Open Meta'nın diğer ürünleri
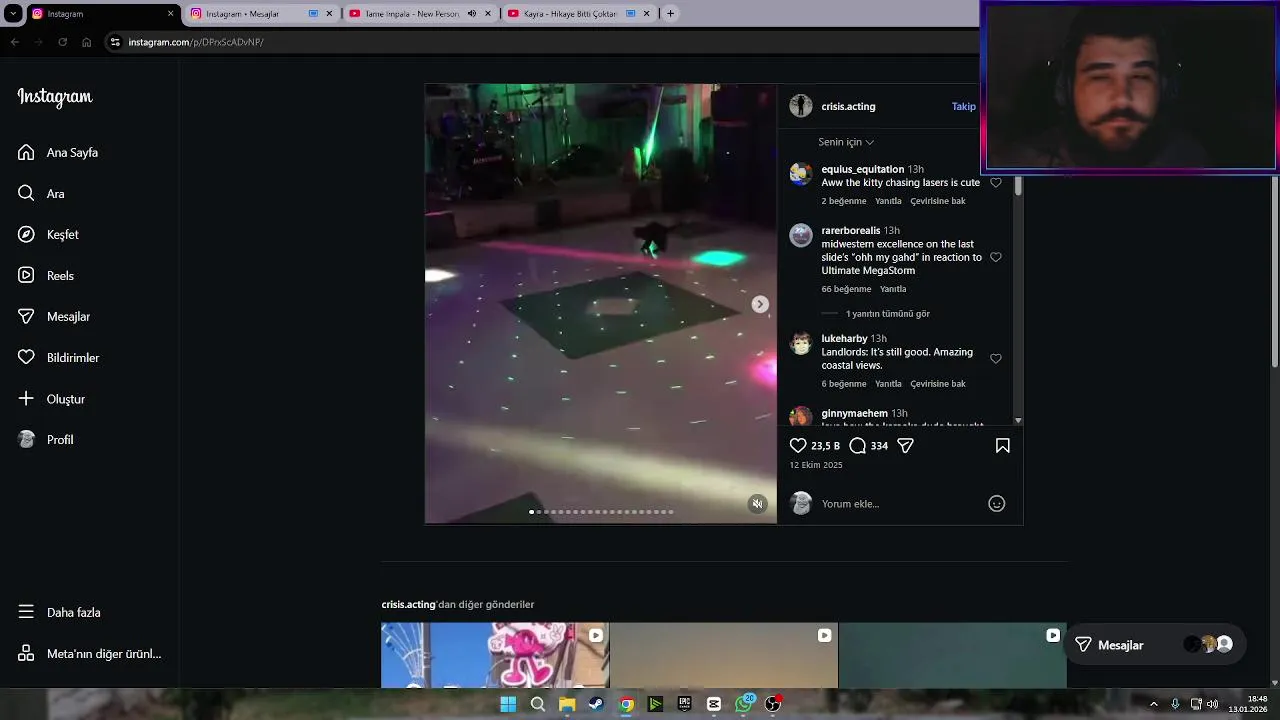Viewport: 1280px width, 720px height. 89,653
